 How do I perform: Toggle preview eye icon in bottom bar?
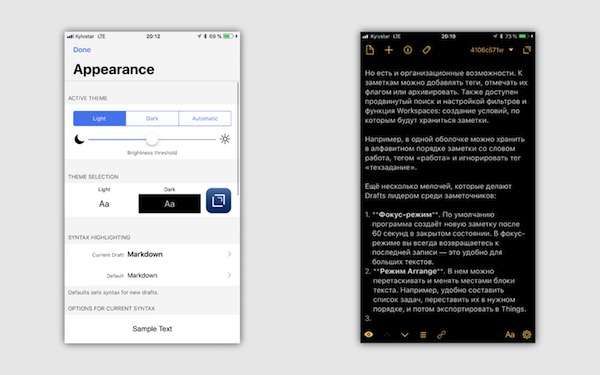click(x=369, y=334)
